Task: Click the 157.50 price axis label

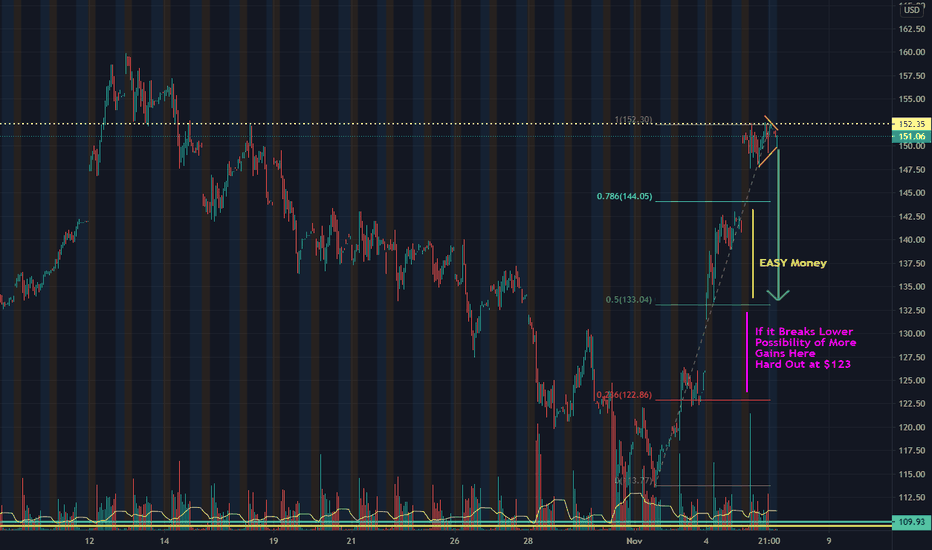Action: (912, 76)
